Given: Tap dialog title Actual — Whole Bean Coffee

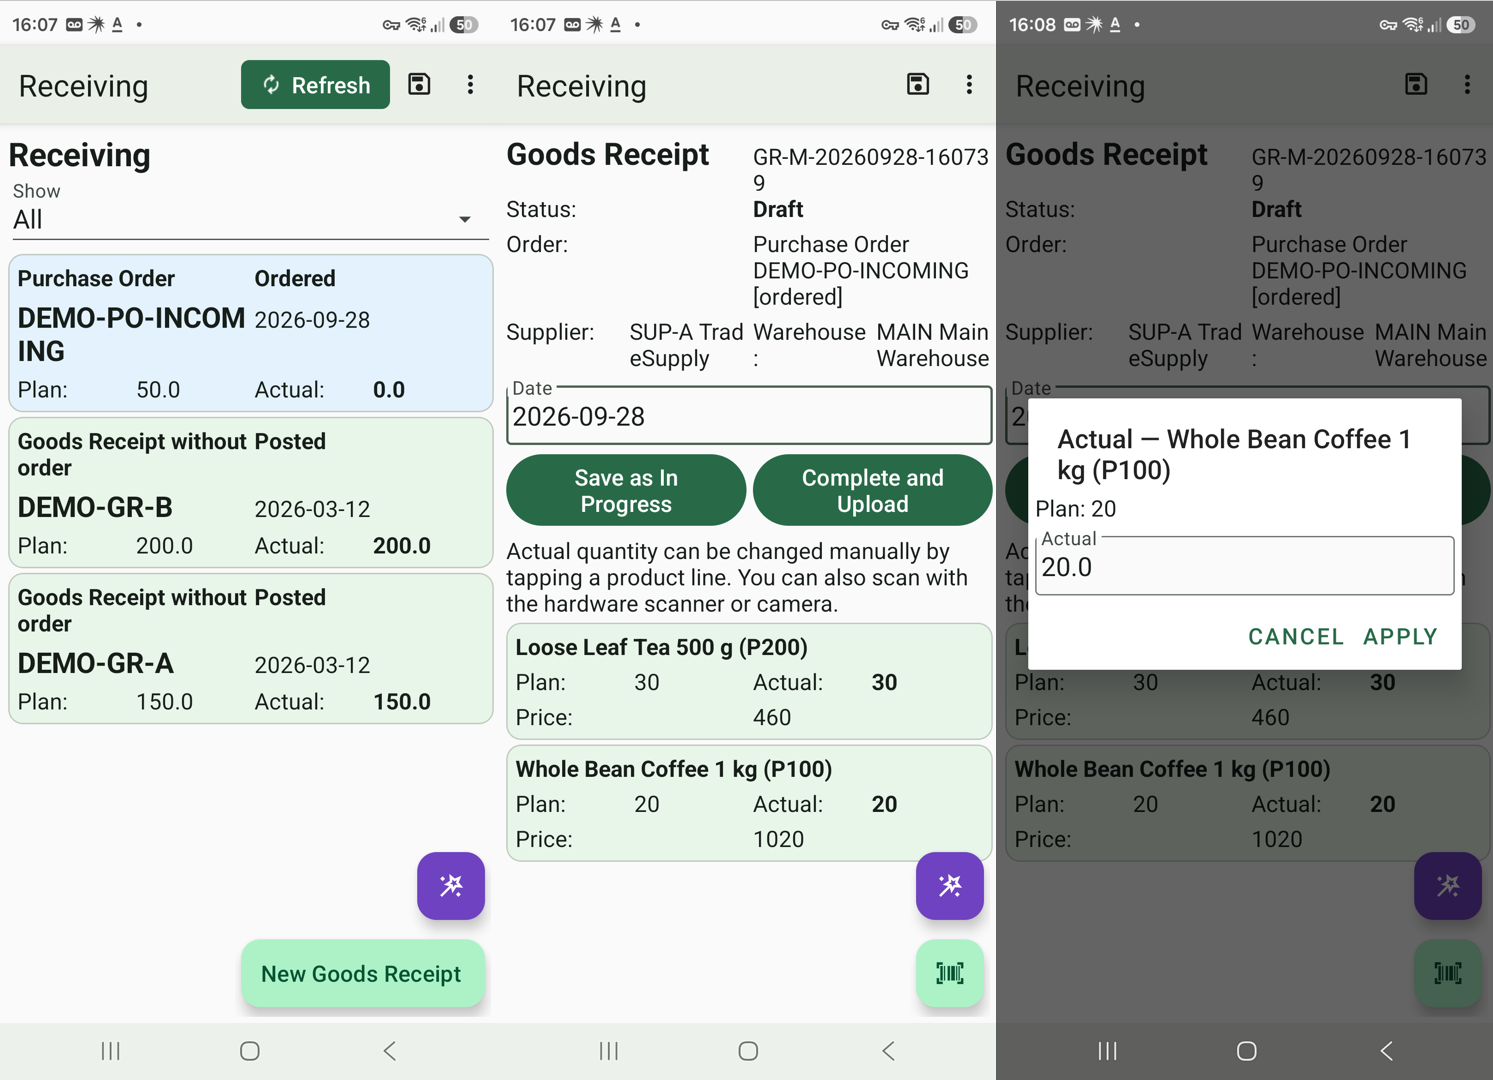Looking at the screenshot, I should (1235, 454).
